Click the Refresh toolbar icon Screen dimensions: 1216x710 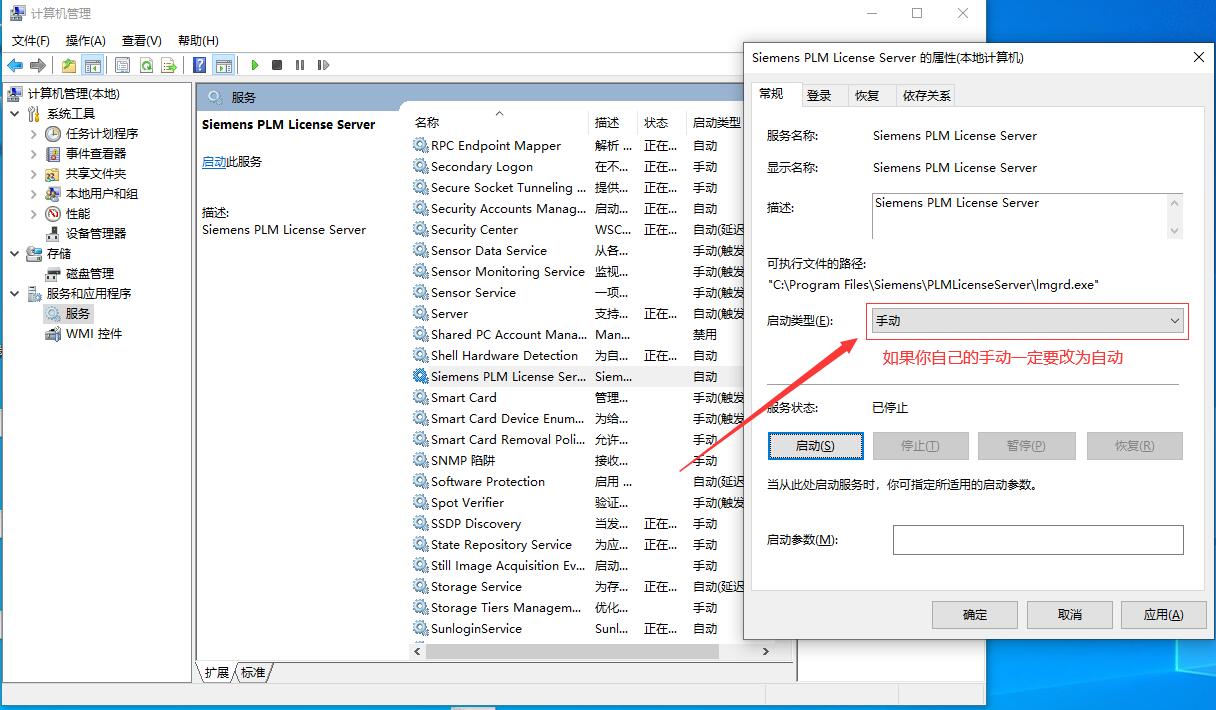click(x=146, y=65)
